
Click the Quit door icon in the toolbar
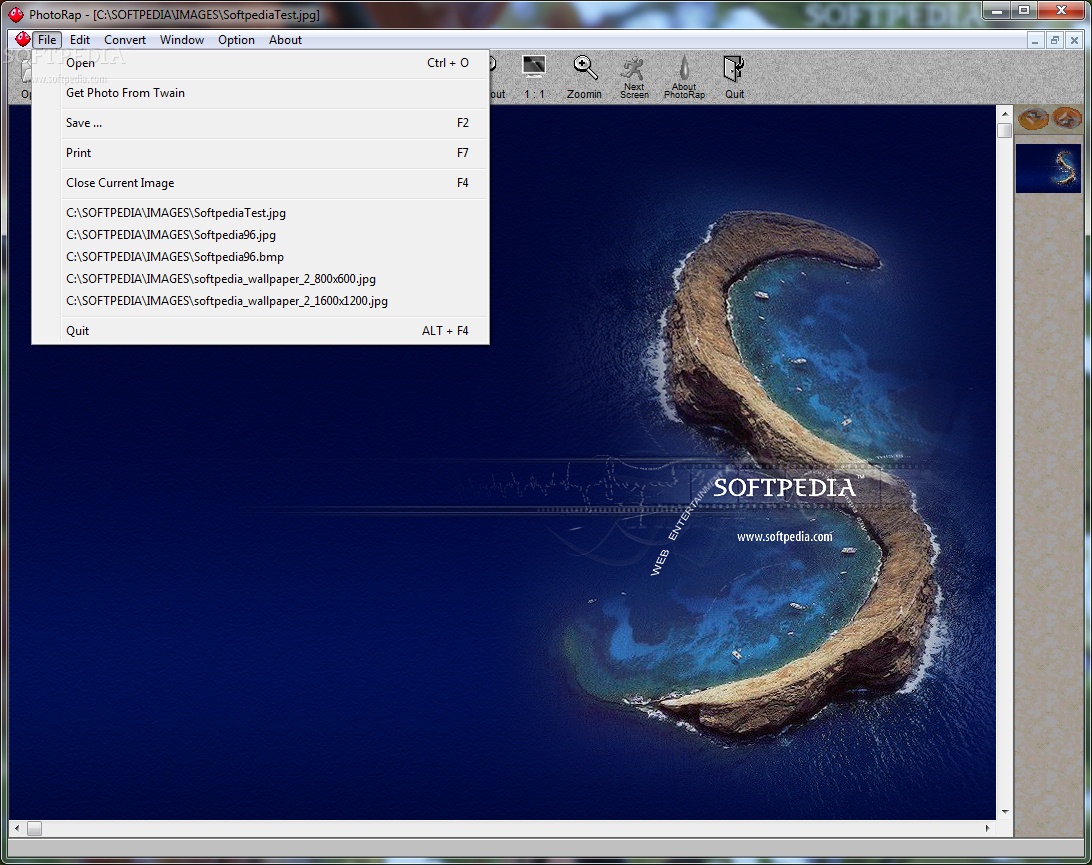pyautogui.click(x=734, y=77)
